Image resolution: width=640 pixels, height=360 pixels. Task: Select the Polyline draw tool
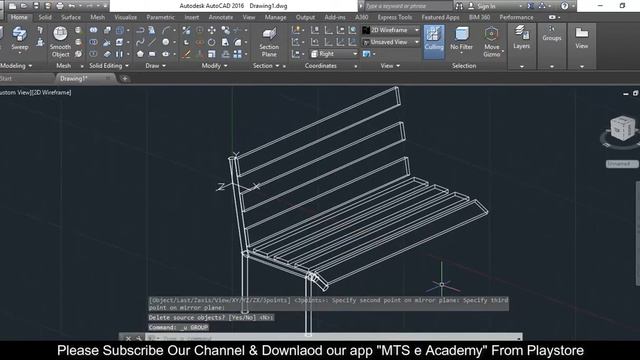[x=140, y=30]
